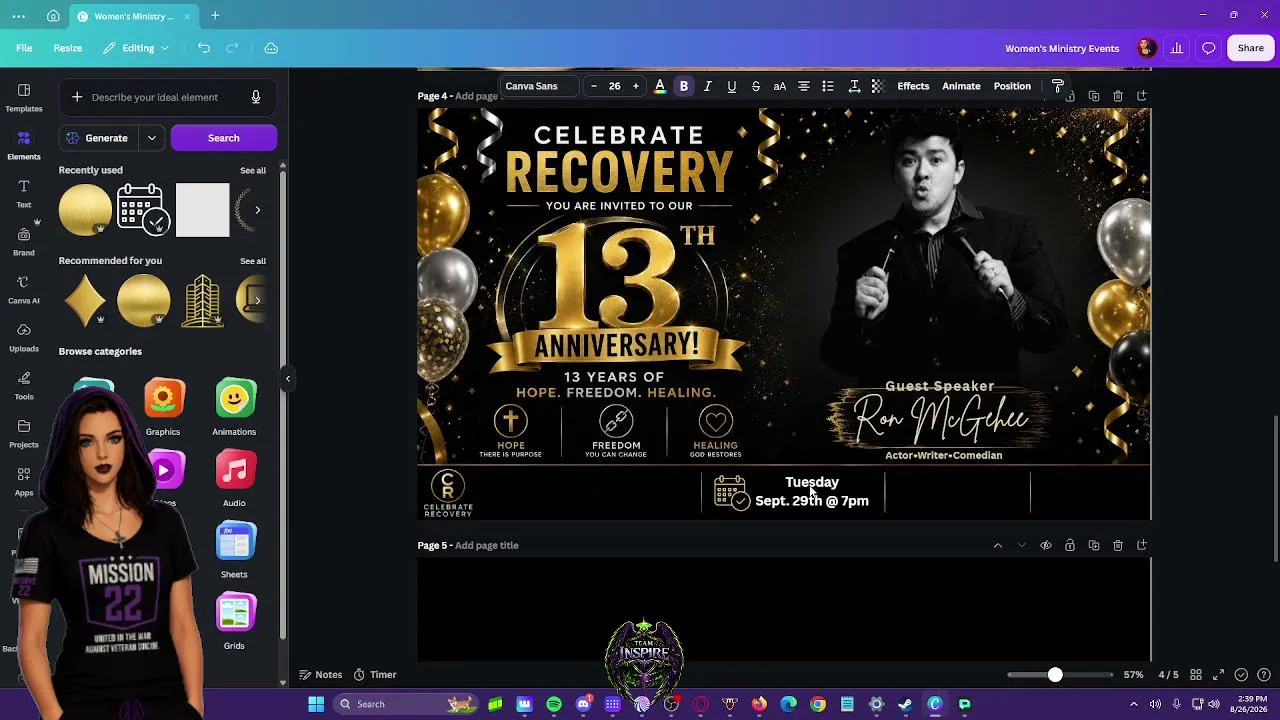Adjust the zoom slider handle
Screen dimensions: 1280x720
1055,675
